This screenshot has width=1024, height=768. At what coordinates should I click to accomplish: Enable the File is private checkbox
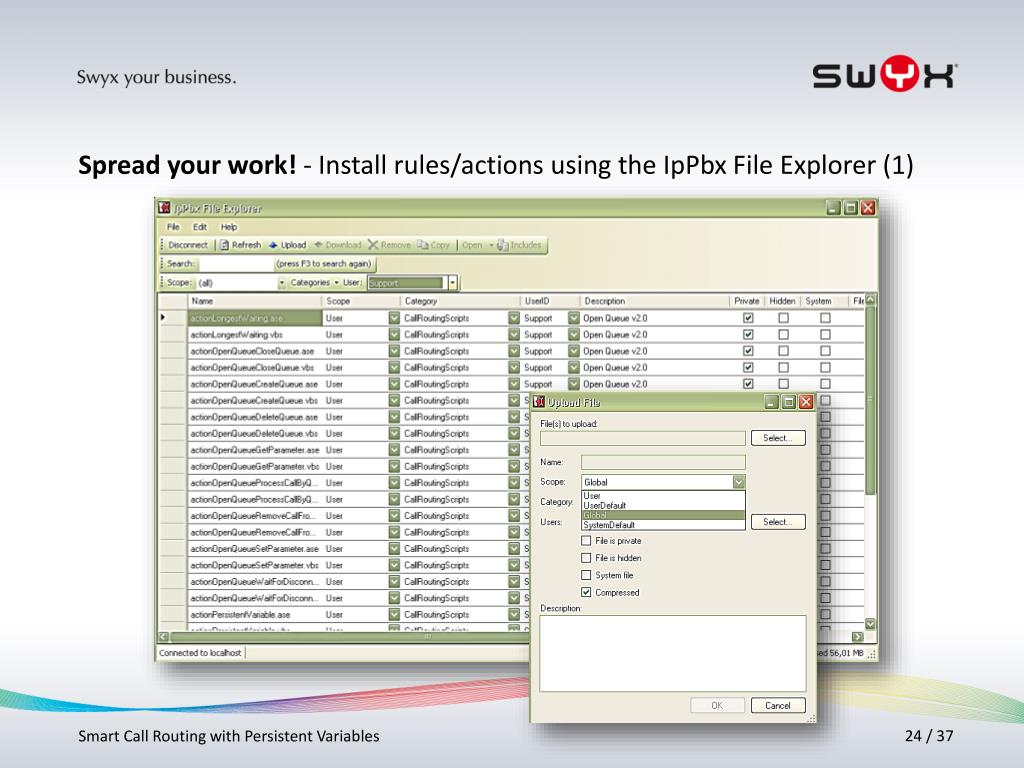click(586, 541)
